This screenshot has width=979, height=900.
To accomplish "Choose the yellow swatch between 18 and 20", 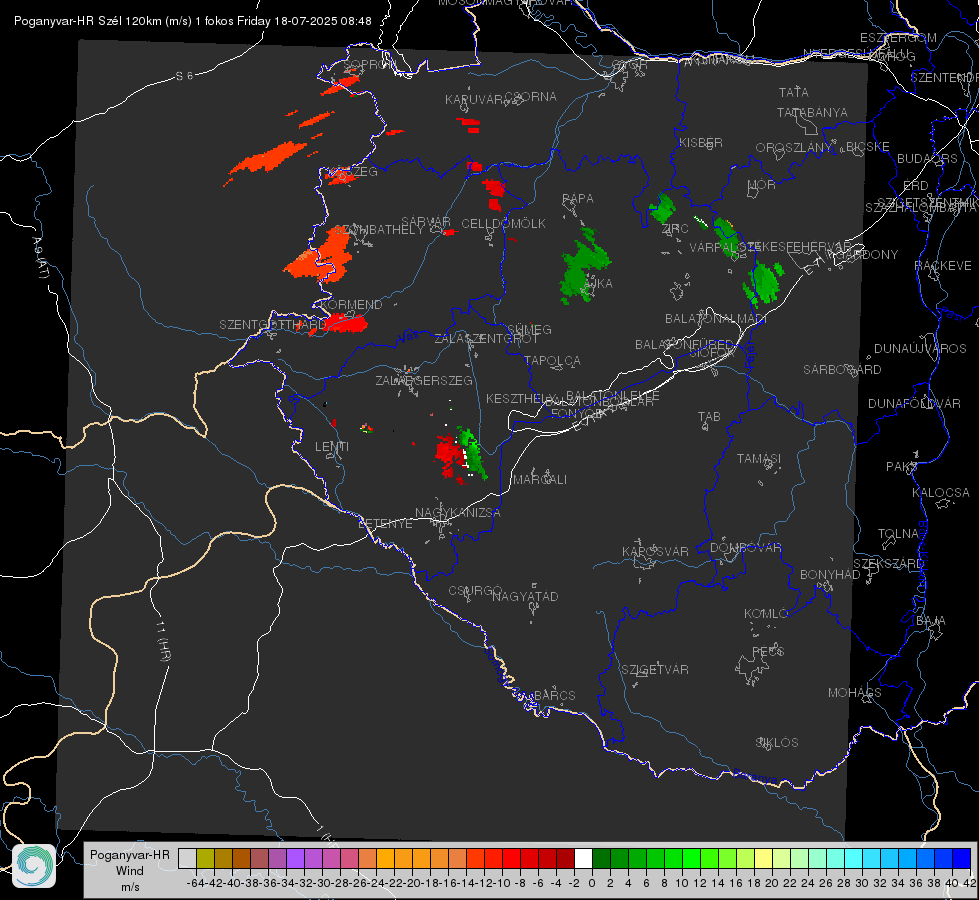I will [x=763, y=858].
